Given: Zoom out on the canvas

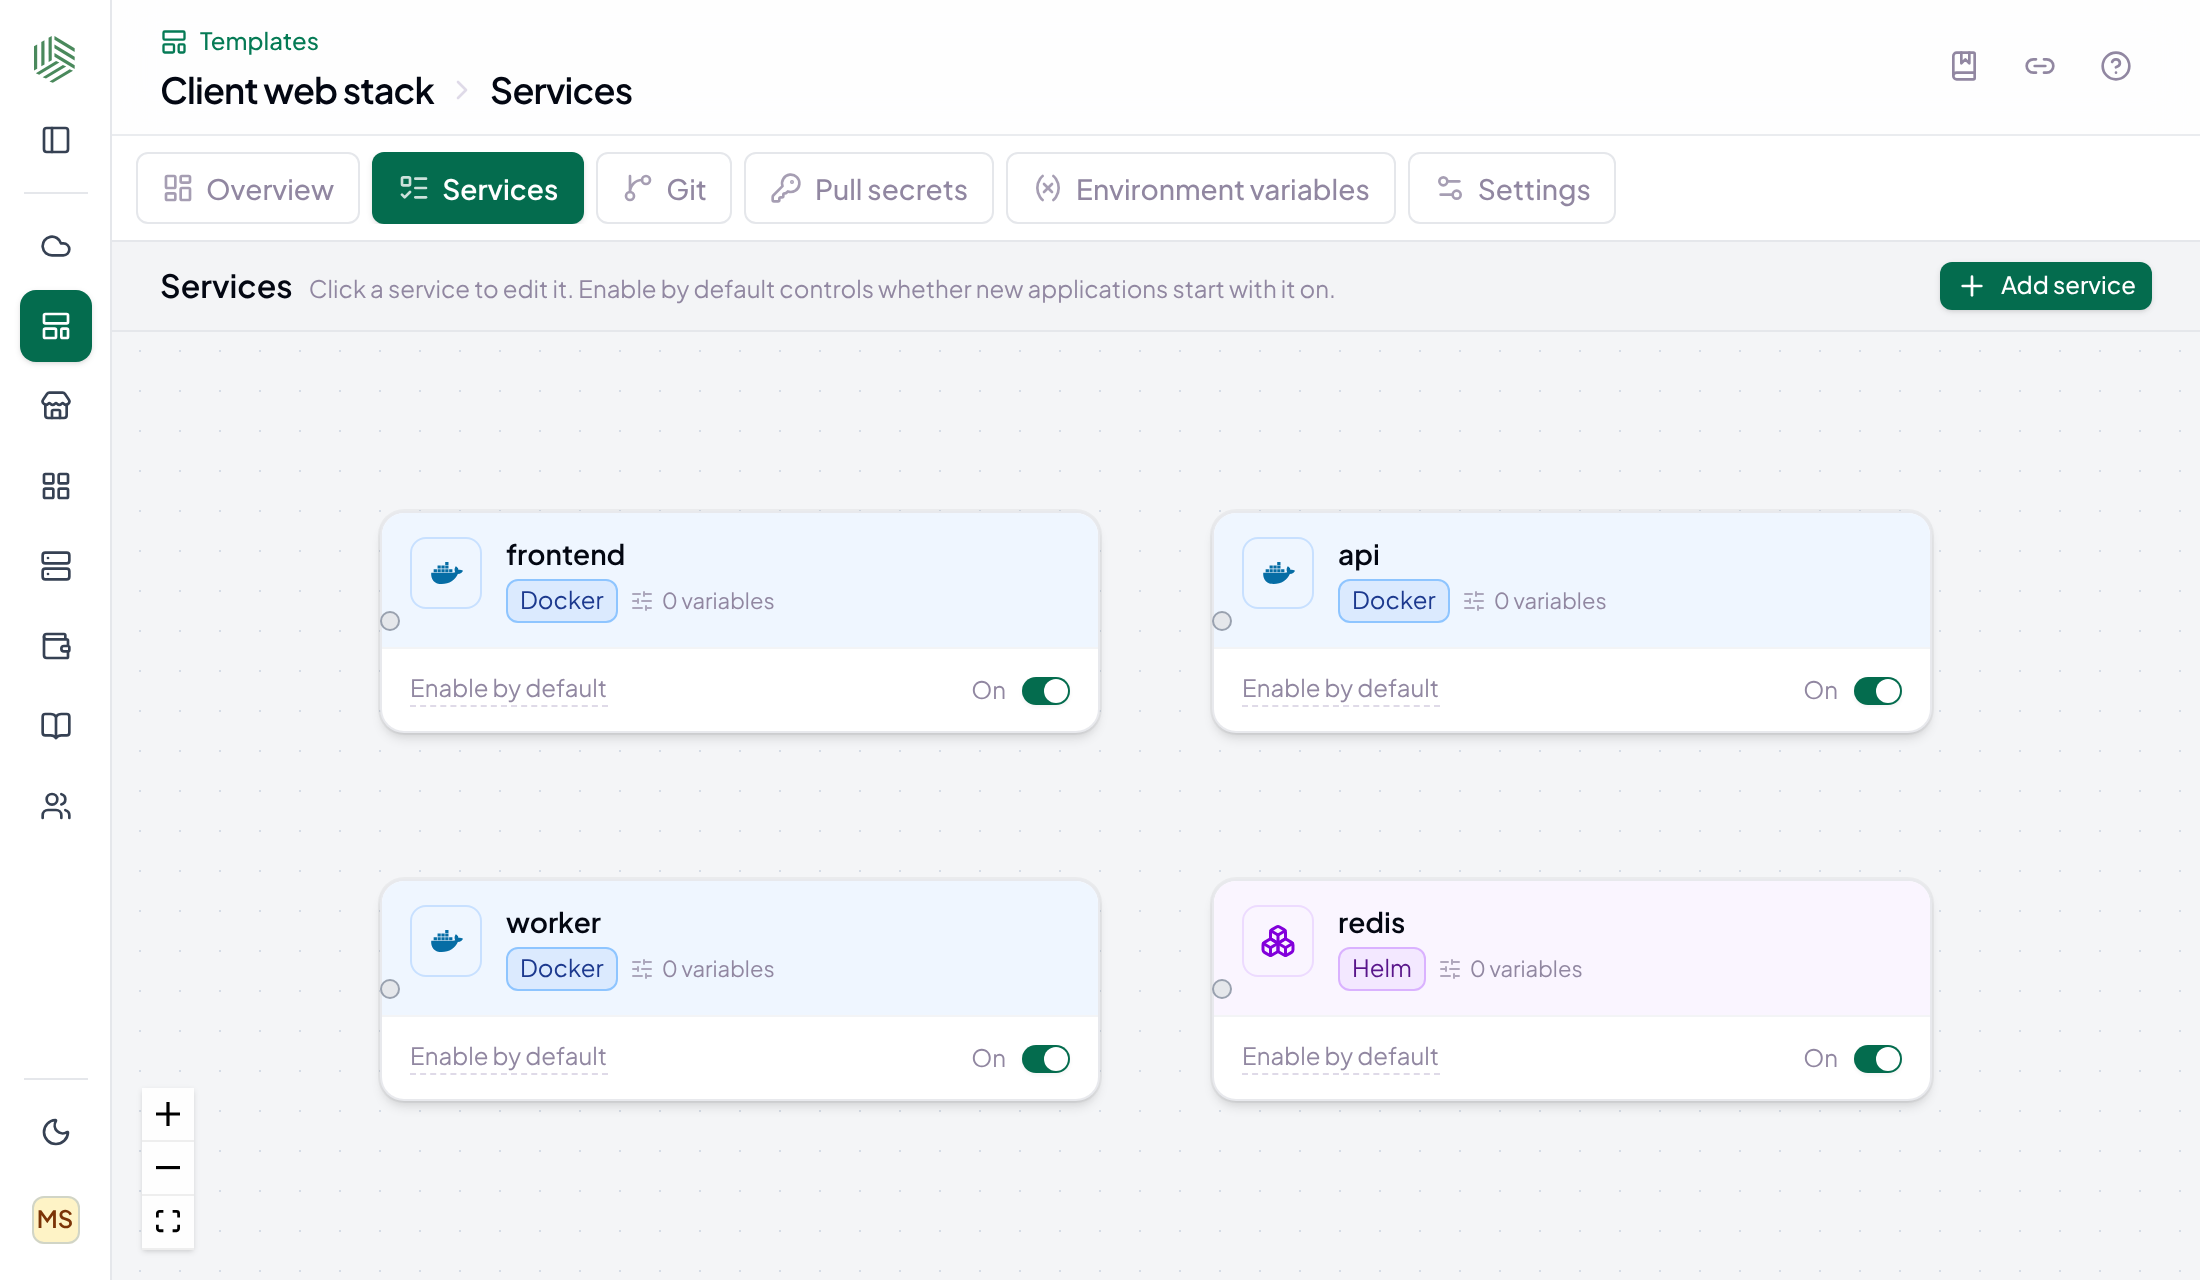Looking at the screenshot, I should [168, 1168].
